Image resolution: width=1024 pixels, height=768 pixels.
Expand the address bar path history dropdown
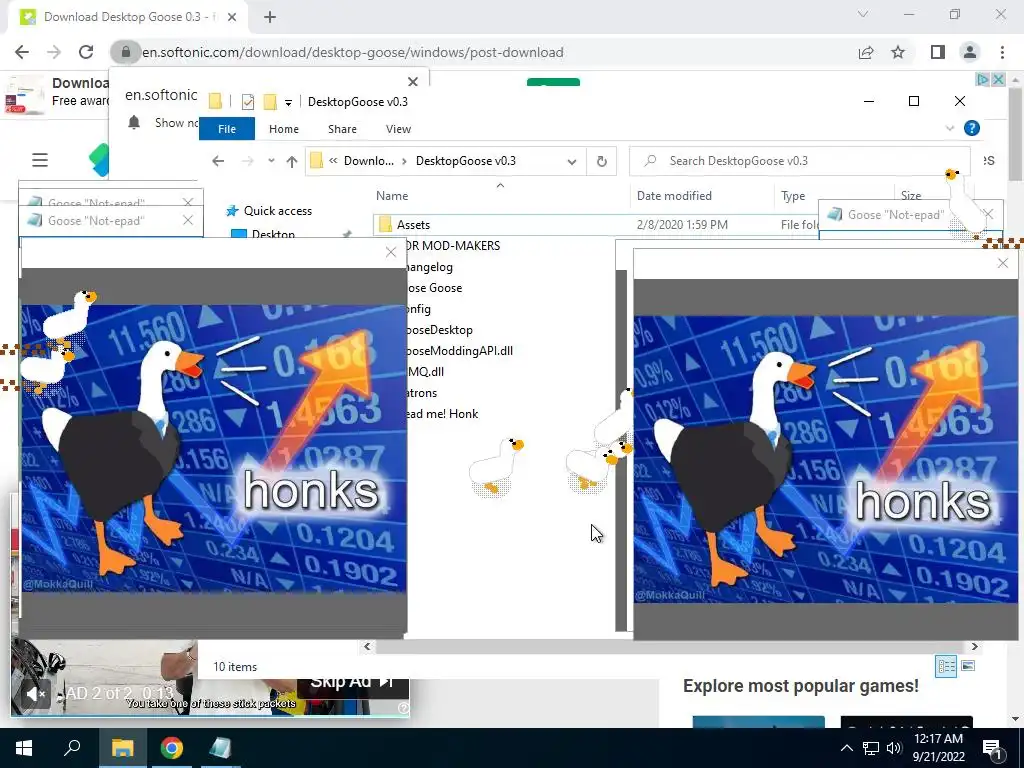point(572,161)
